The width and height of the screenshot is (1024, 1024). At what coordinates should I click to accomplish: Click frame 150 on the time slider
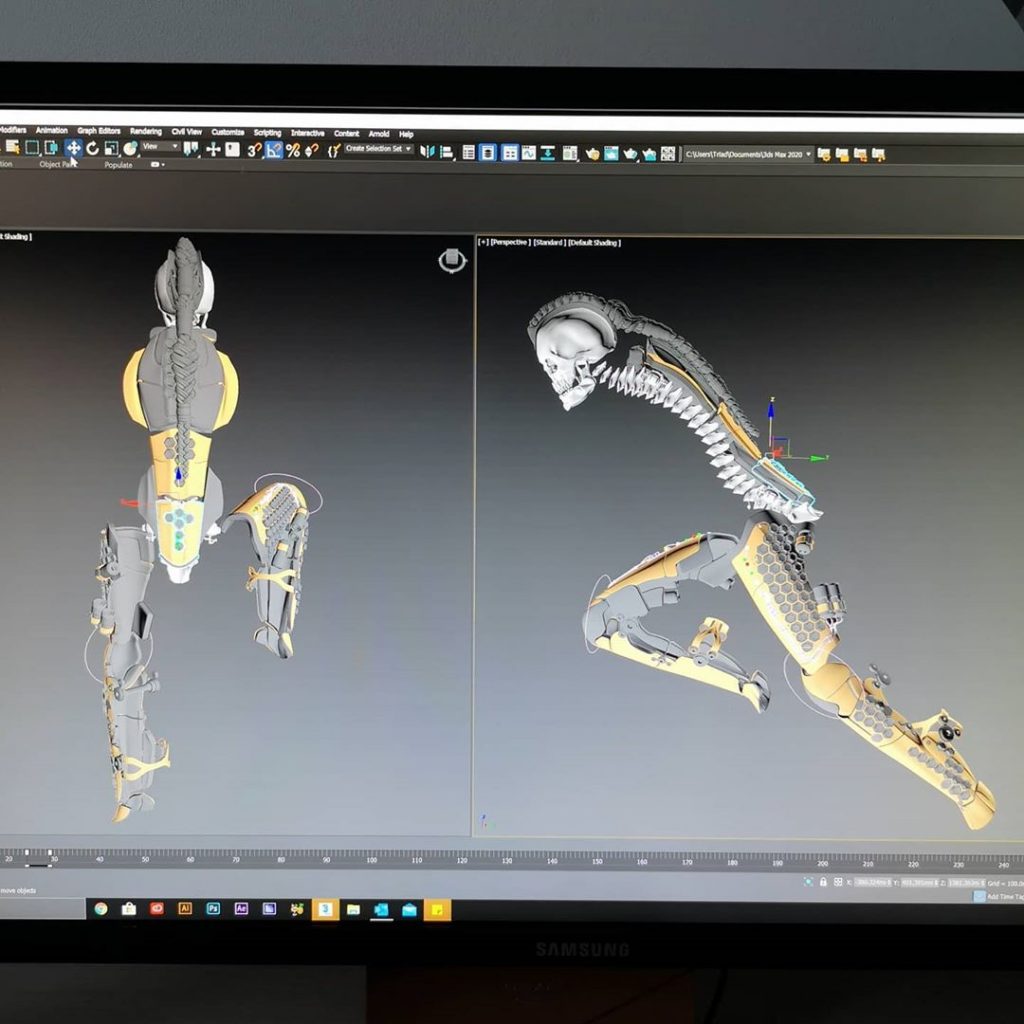tap(597, 861)
